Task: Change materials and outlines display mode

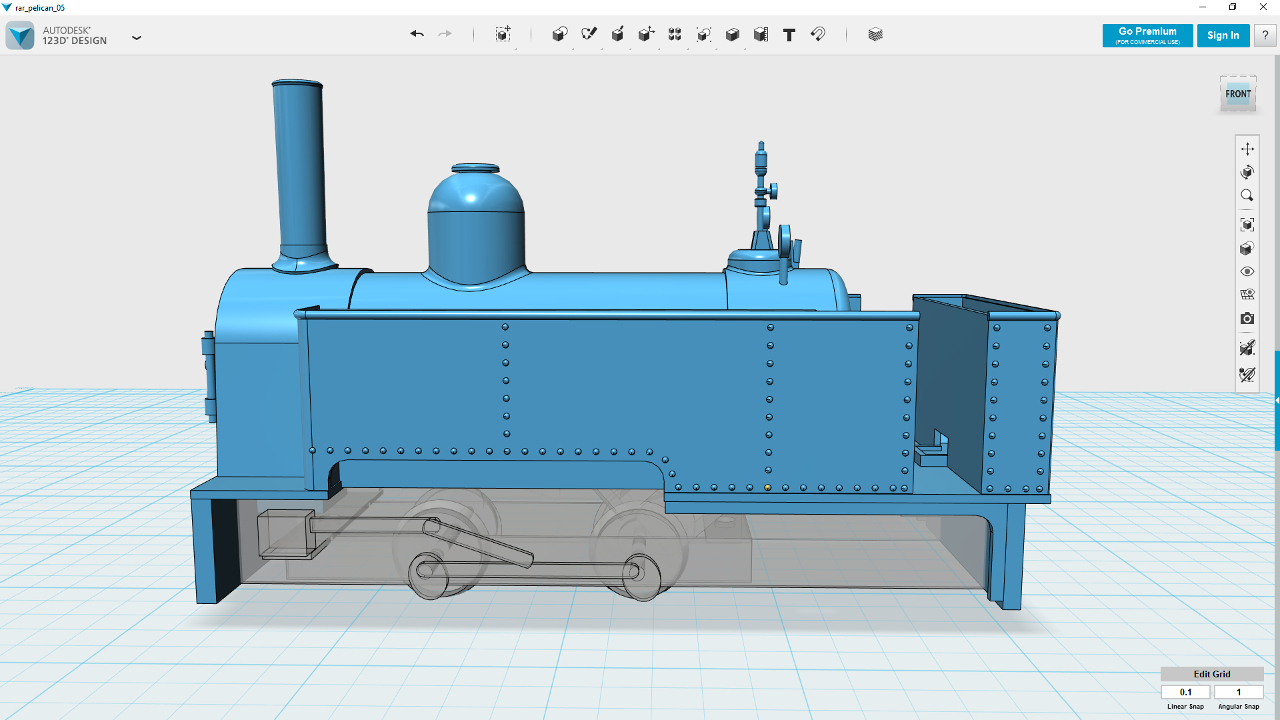Action: [1247, 249]
